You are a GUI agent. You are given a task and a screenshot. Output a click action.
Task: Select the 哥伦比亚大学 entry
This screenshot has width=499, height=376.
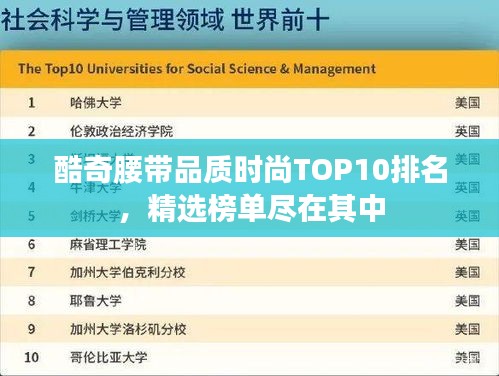[109, 358]
